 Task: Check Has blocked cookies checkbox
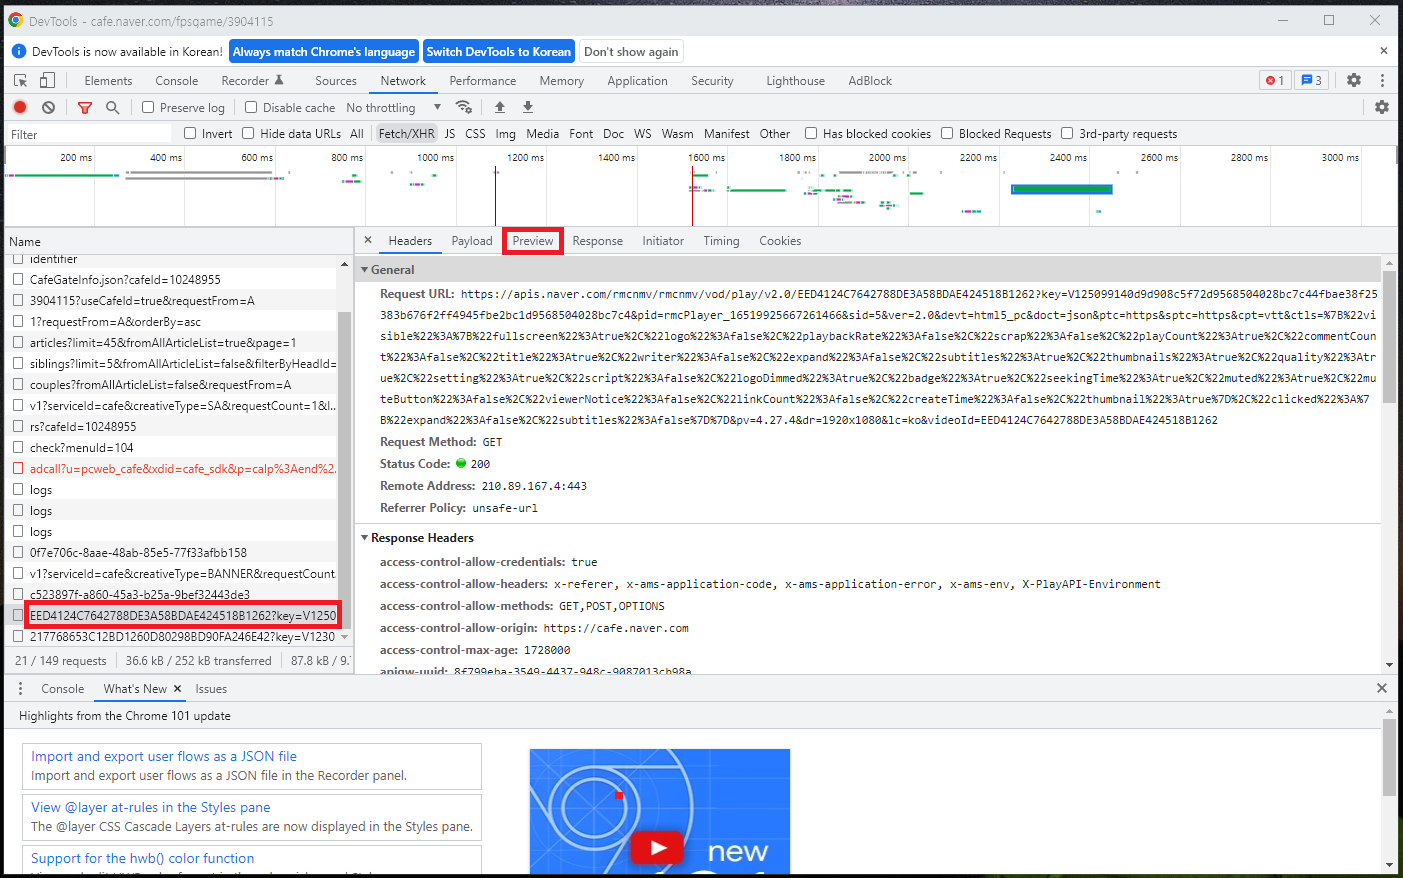(x=811, y=133)
